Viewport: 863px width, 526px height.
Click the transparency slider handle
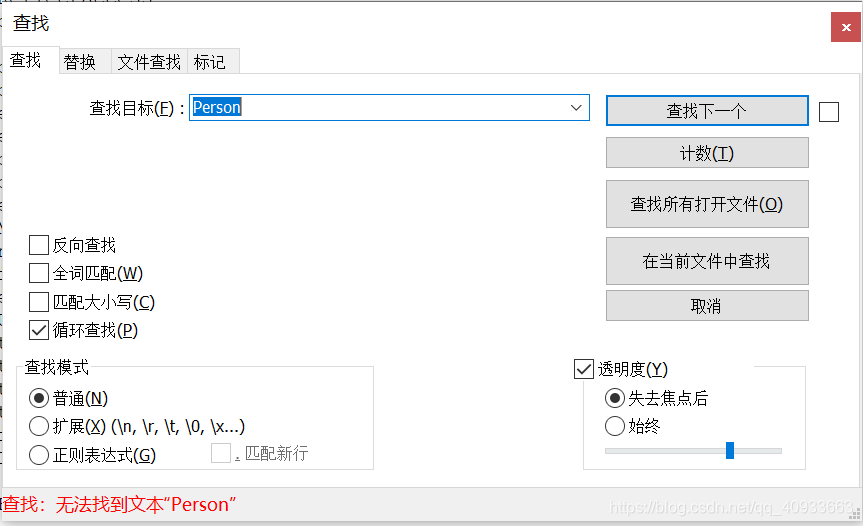point(730,450)
